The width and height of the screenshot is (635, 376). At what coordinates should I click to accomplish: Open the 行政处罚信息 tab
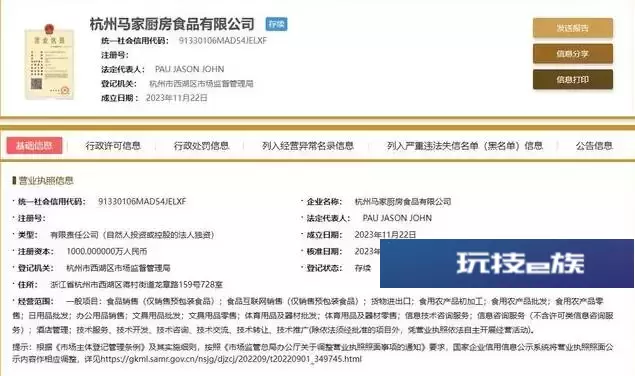coord(201,146)
